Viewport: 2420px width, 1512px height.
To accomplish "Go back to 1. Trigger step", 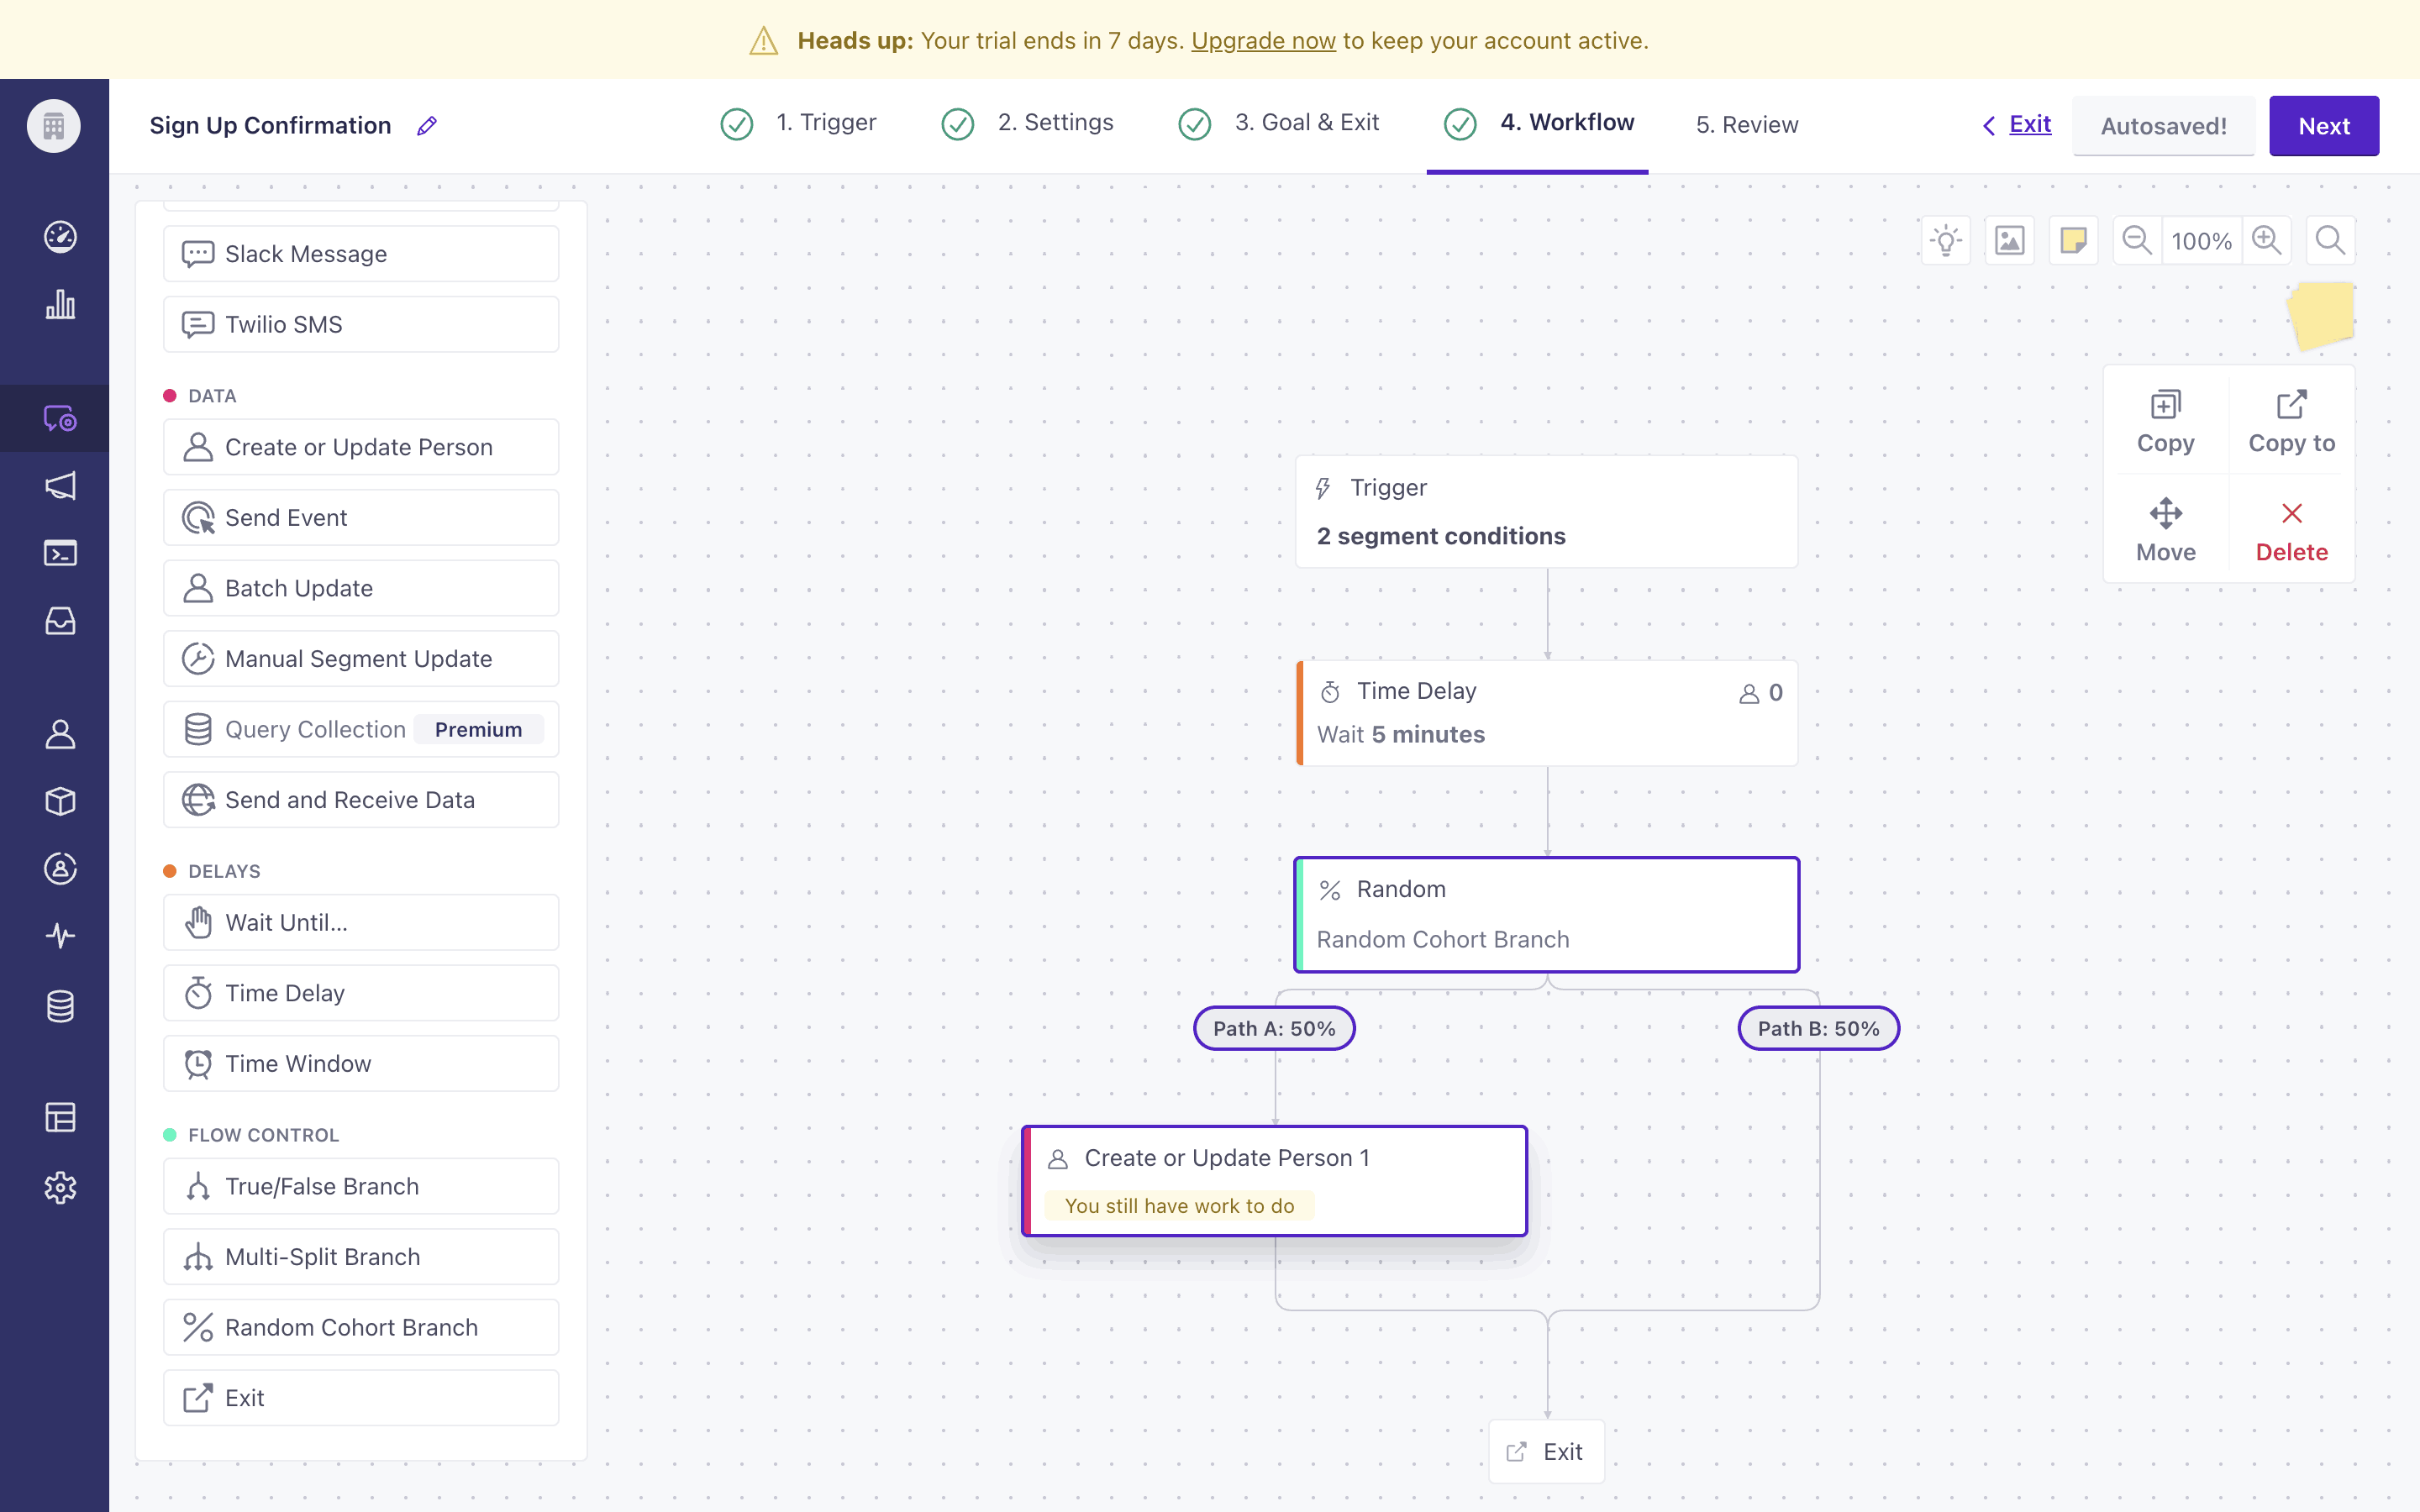I will 825,123.
